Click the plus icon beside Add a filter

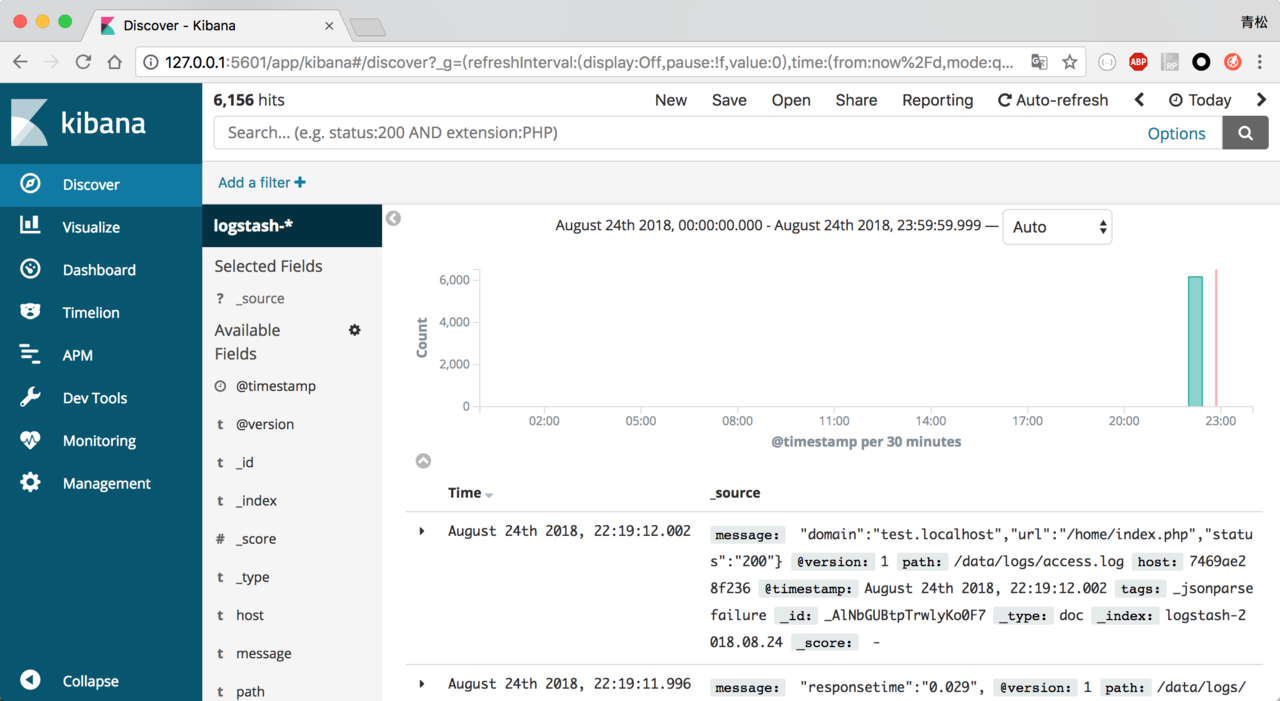(x=300, y=182)
